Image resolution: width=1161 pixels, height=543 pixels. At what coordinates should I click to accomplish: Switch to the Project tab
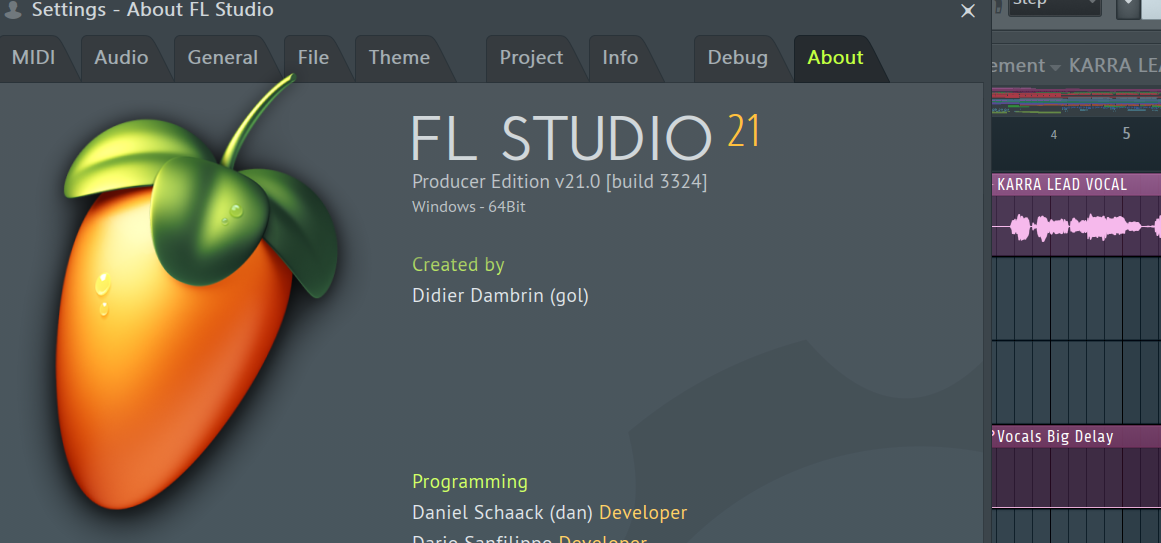tap(531, 58)
